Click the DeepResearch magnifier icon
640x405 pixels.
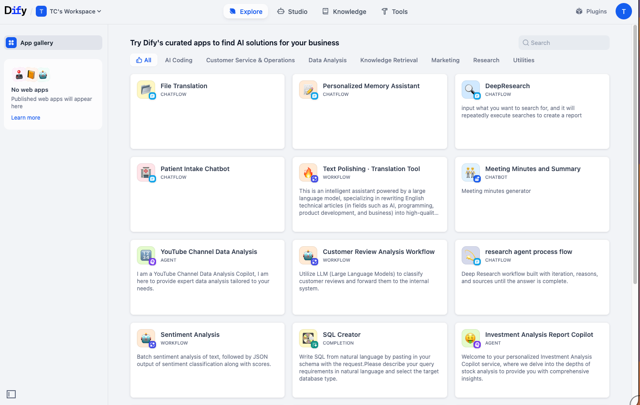coord(470,90)
